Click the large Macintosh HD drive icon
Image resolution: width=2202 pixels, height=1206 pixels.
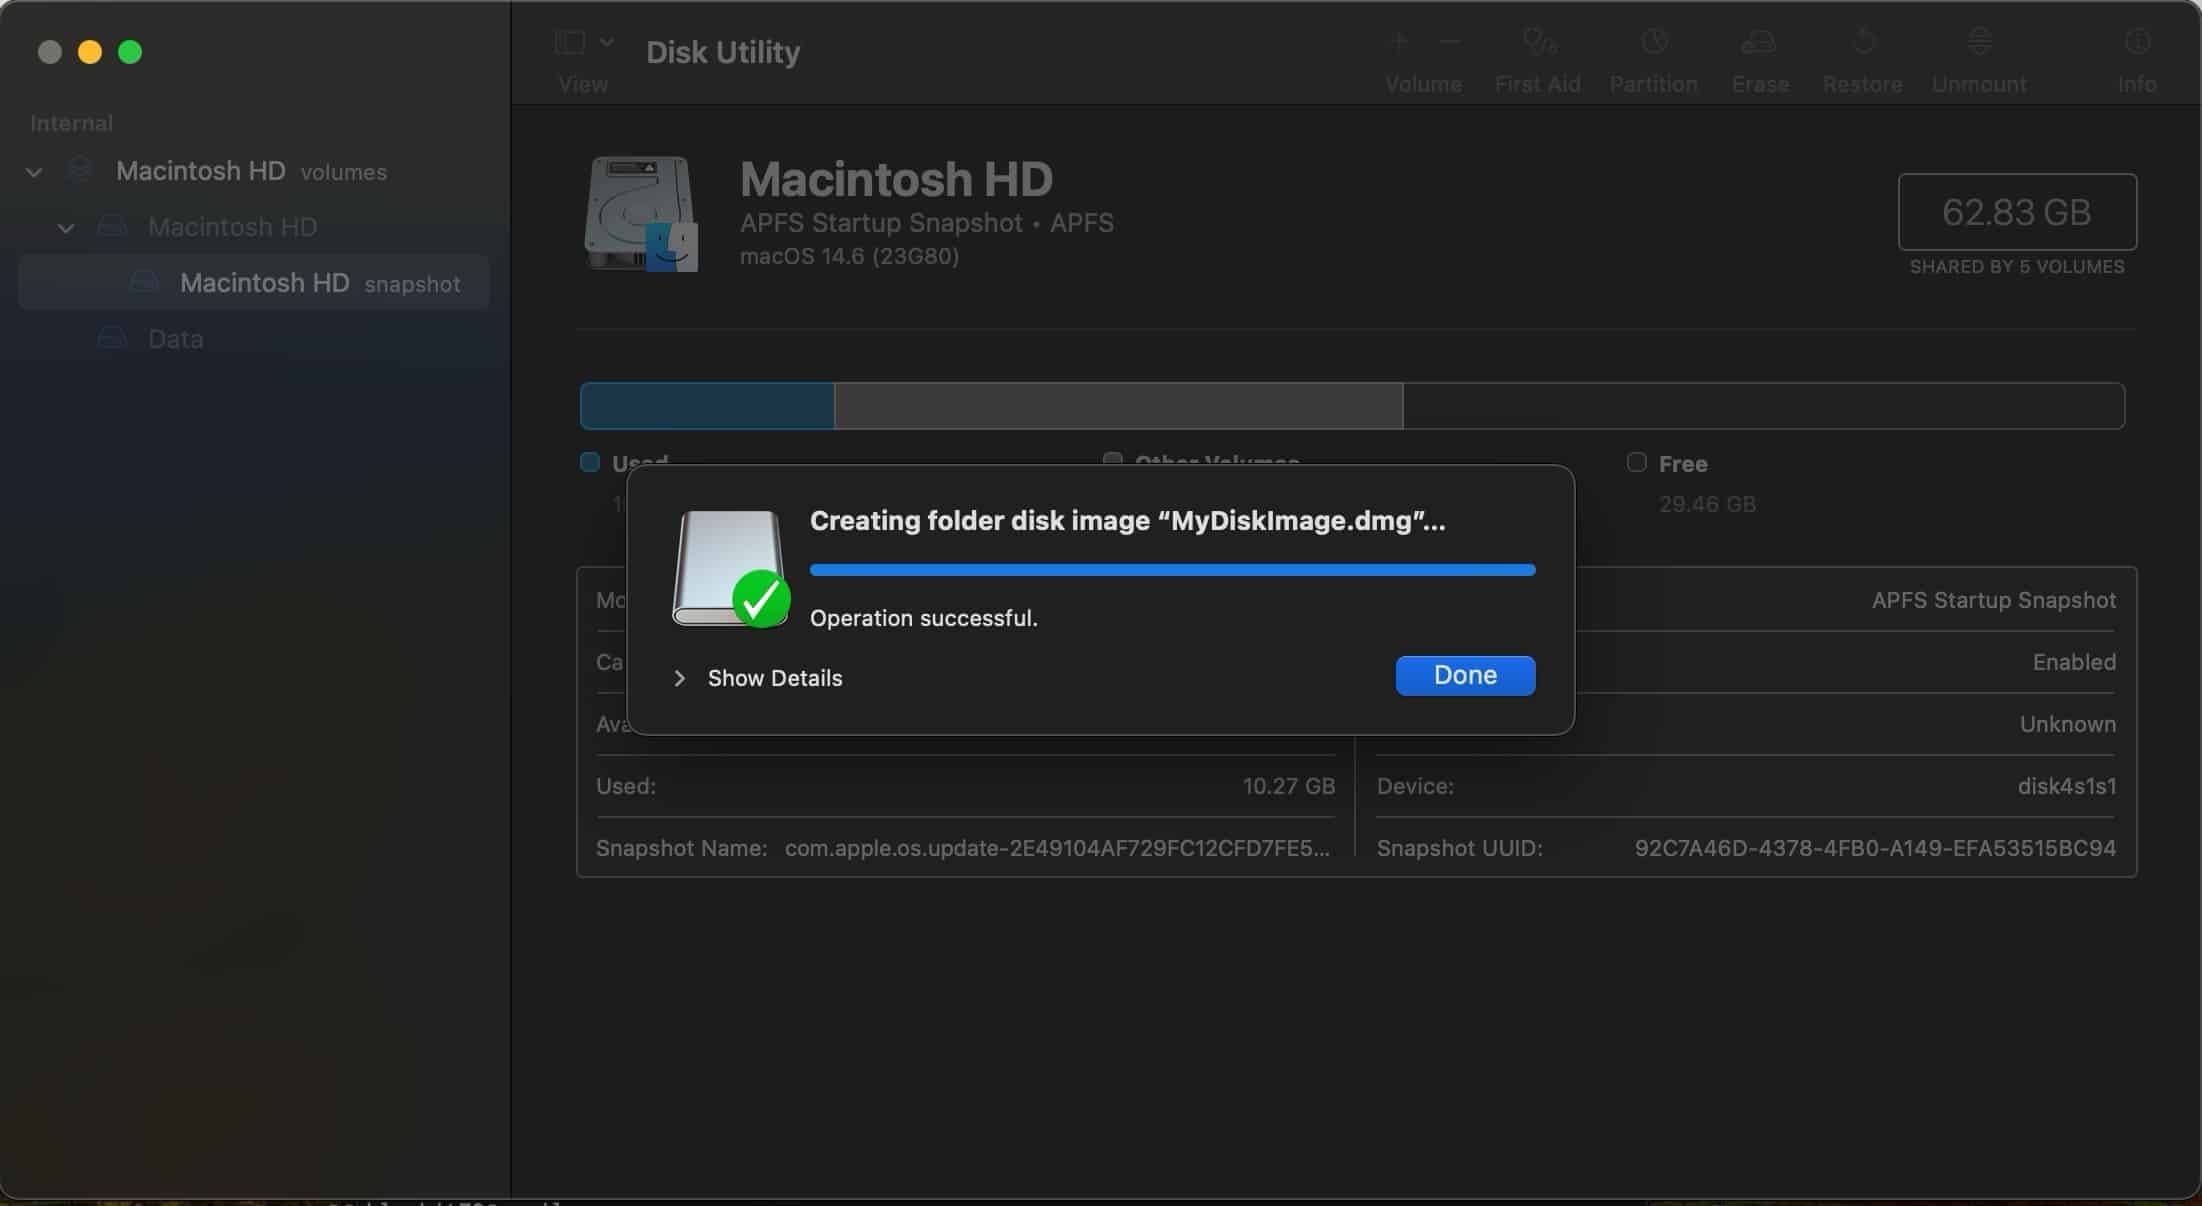click(x=641, y=213)
